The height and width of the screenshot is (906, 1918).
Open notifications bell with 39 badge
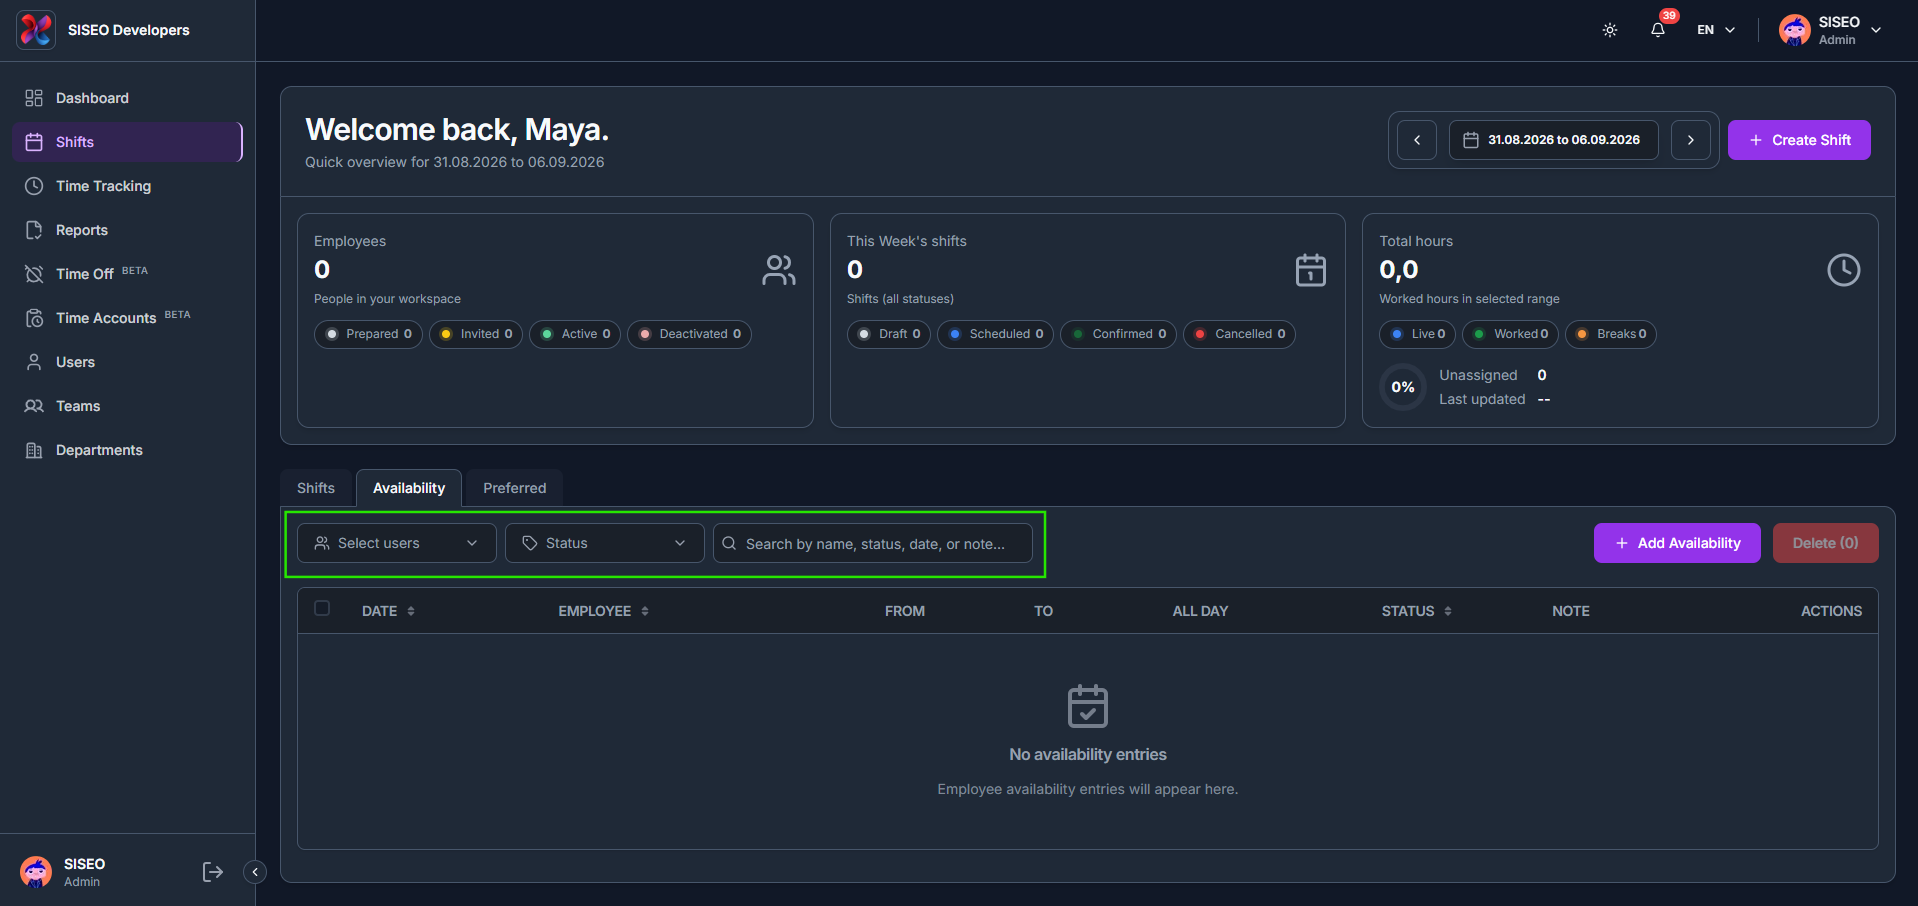point(1658,30)
